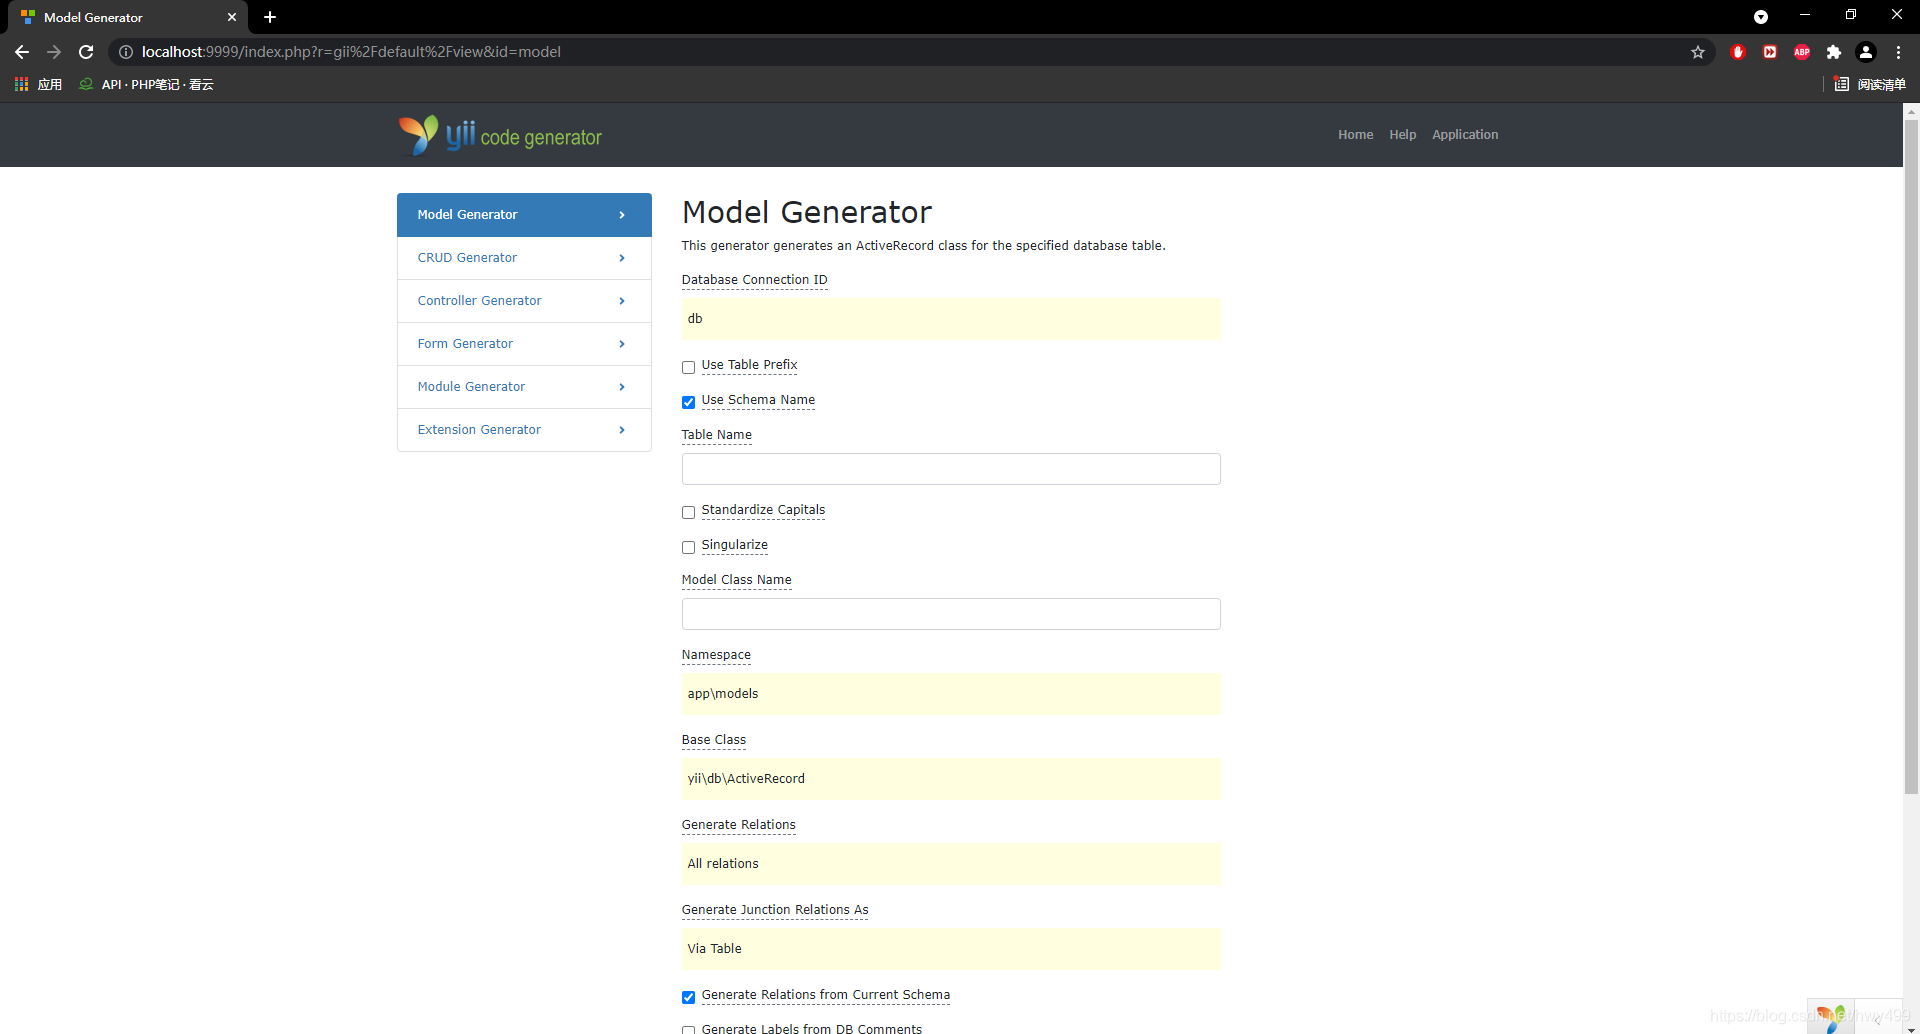Click the browser back arrow
This screenshot has width=1920, height=1034.
pyautogui.click(x=22, y=52)
